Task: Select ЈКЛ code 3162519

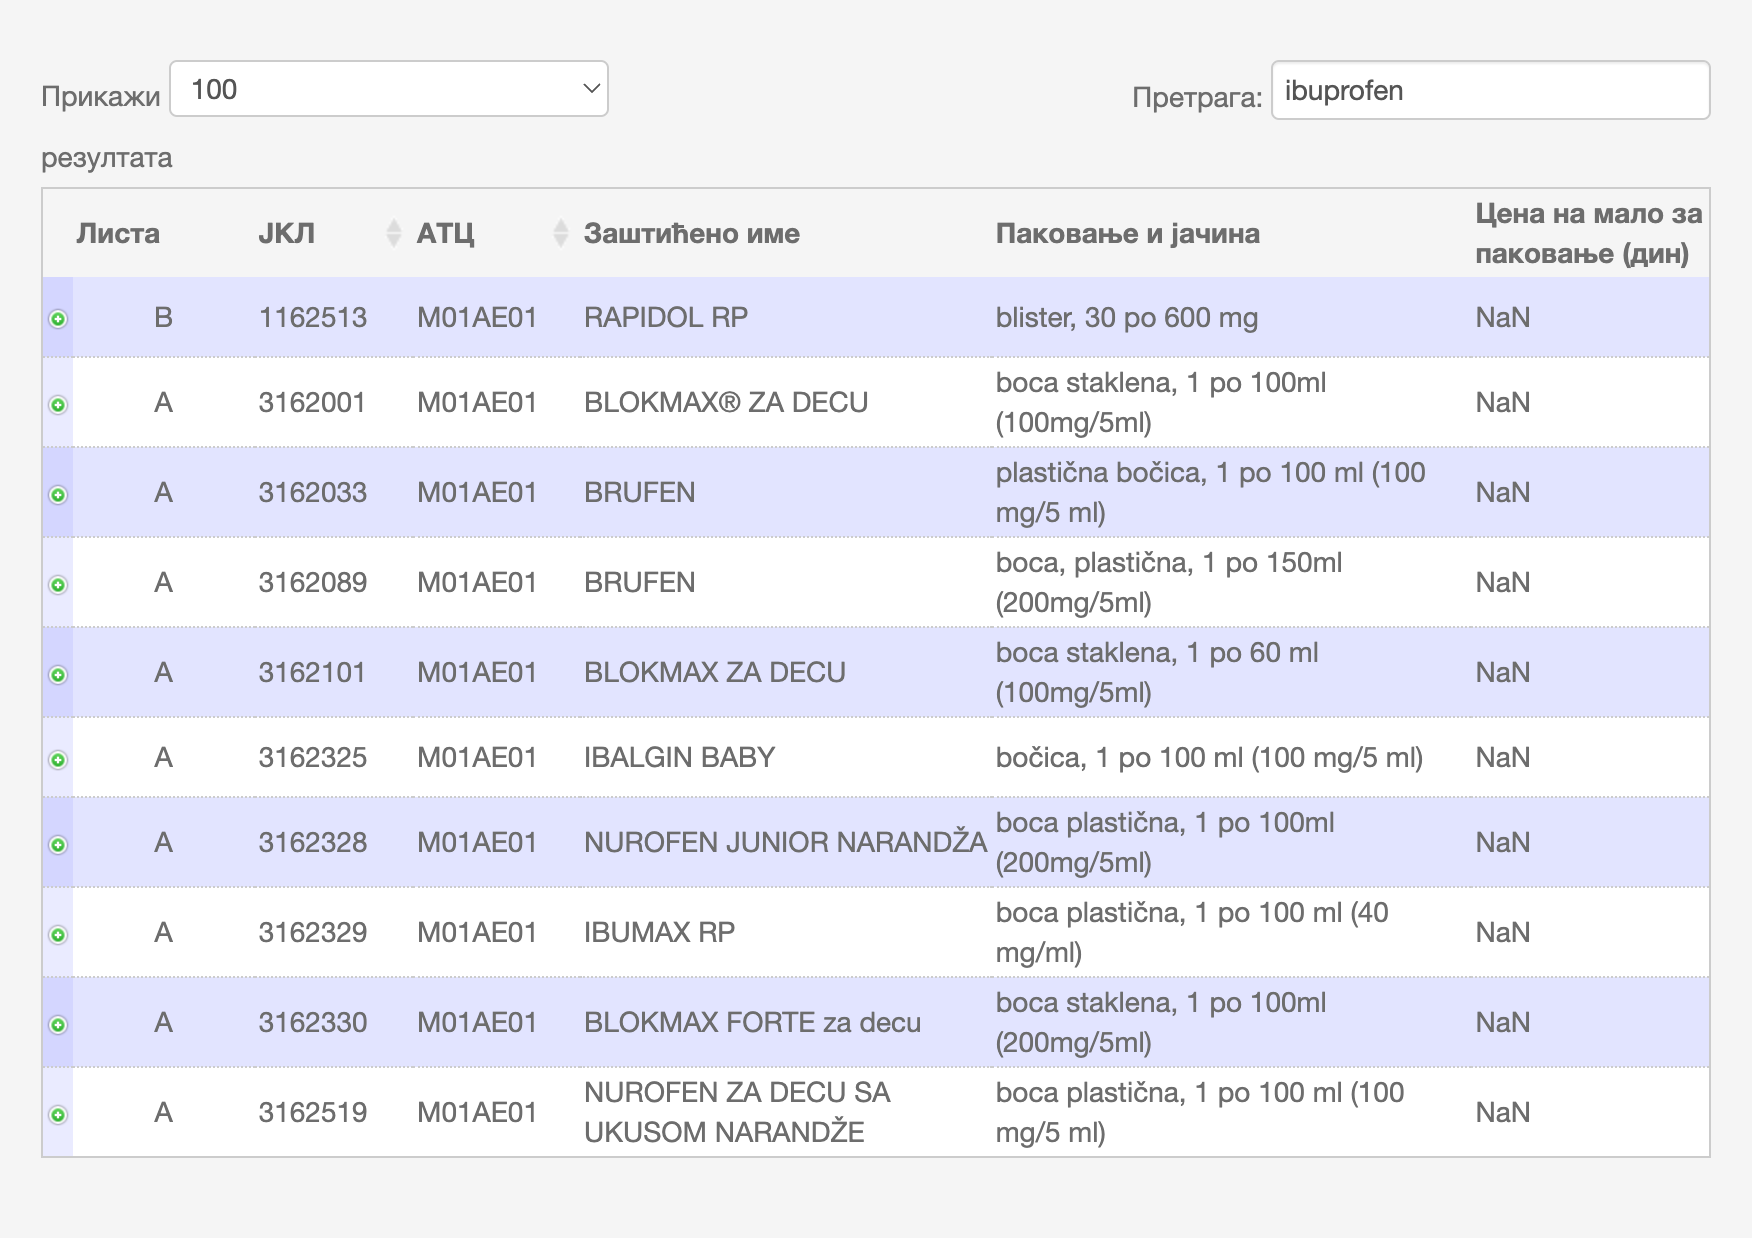Action: pos(313,1112)
